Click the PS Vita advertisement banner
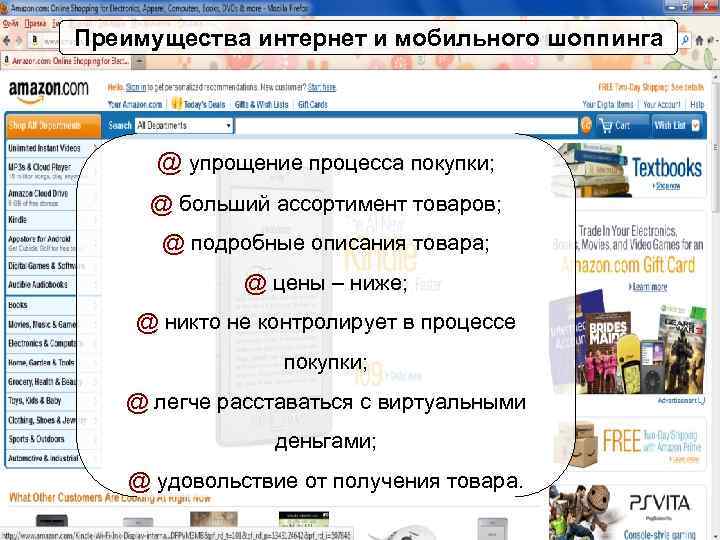The height and width of the screenshot is (540, 720). (x=627, y=512)
